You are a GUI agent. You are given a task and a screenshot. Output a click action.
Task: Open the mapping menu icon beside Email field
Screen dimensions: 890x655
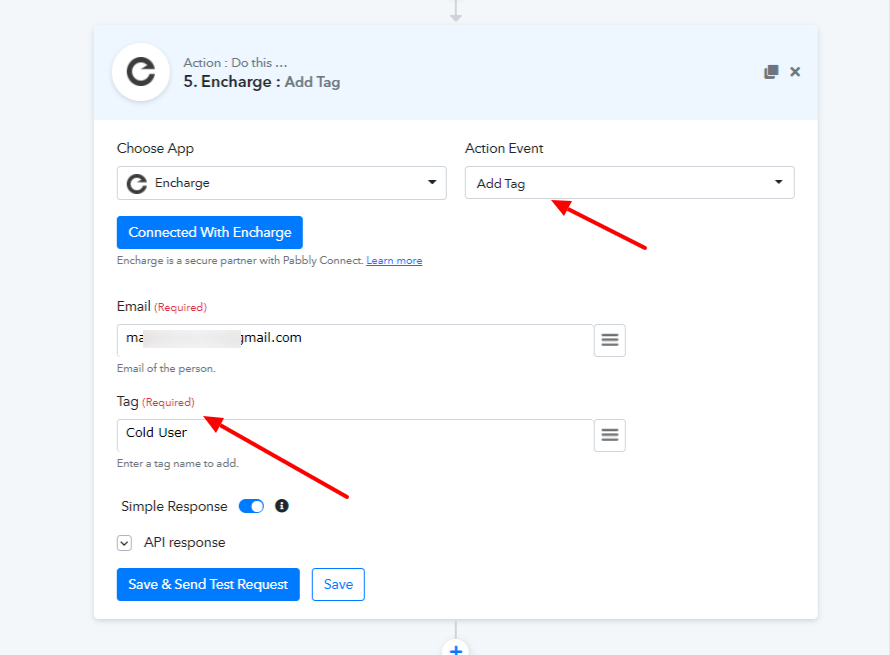(610, 341)
